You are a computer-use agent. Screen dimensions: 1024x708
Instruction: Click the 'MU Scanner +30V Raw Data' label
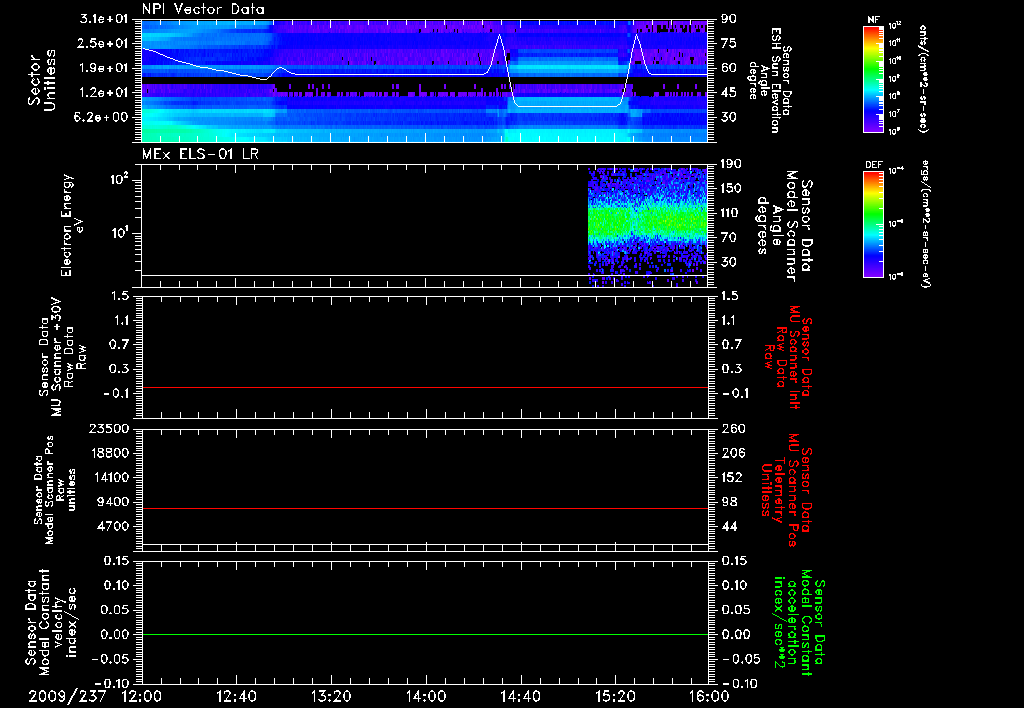[61, 357]
